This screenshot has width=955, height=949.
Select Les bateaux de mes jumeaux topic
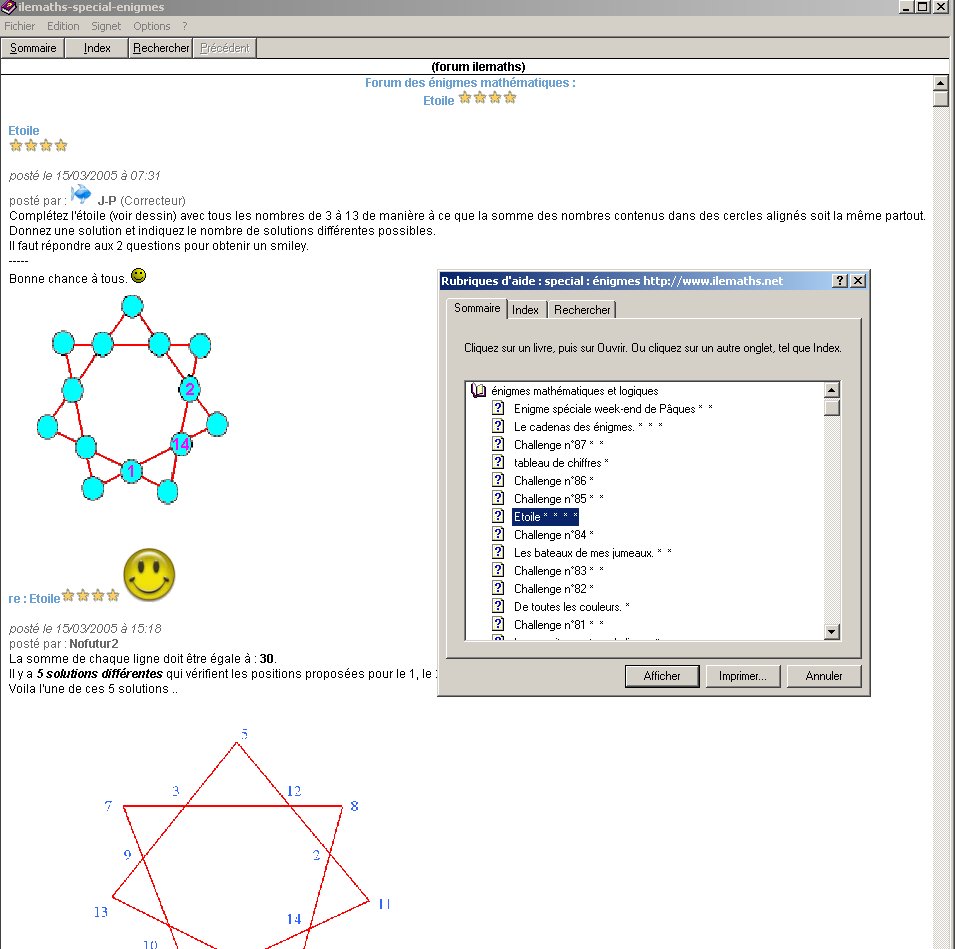tap(592, 553)
